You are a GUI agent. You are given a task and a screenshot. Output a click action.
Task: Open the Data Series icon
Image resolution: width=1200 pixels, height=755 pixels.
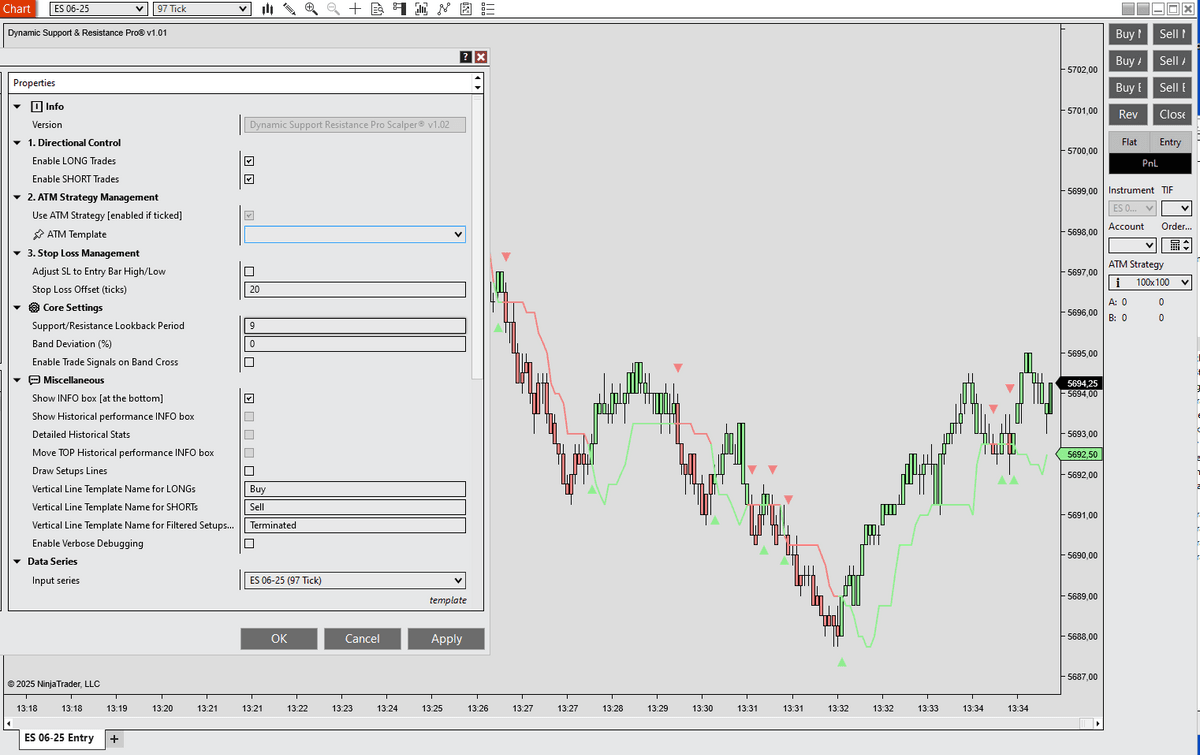pos(421,9)
